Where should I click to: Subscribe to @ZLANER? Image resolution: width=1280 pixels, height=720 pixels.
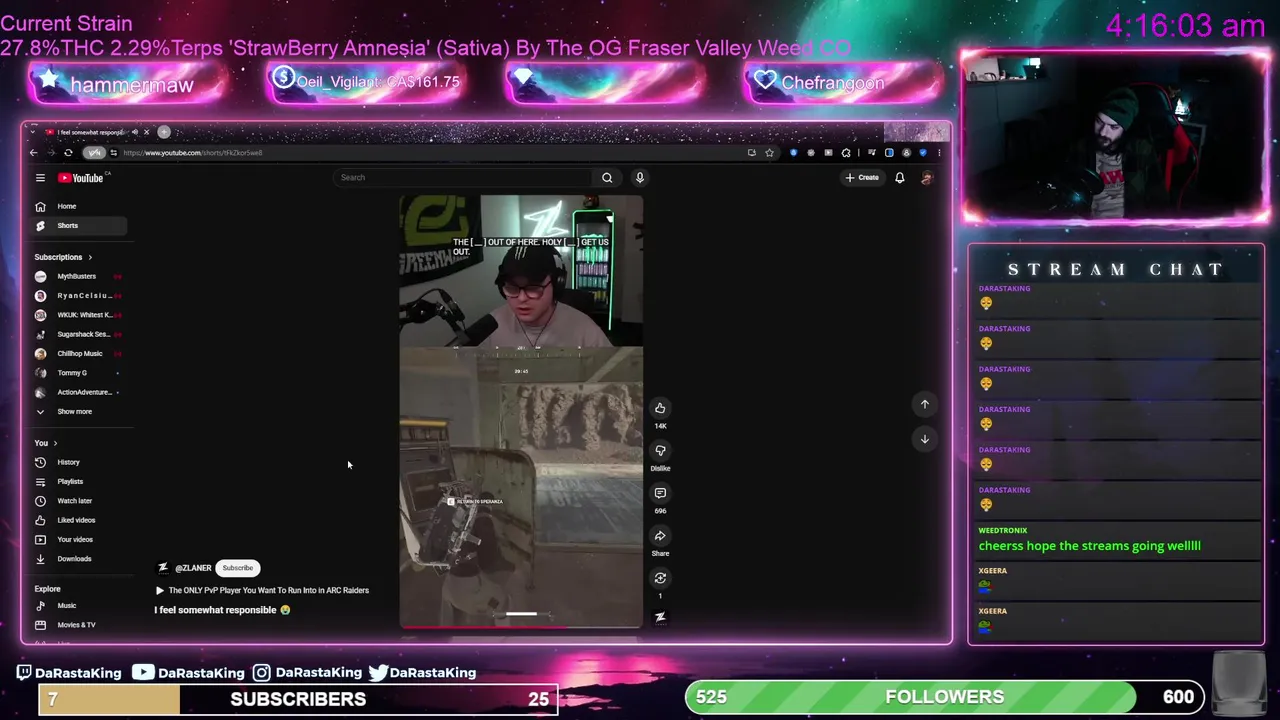pyautogui.click(x=238, y=568)
